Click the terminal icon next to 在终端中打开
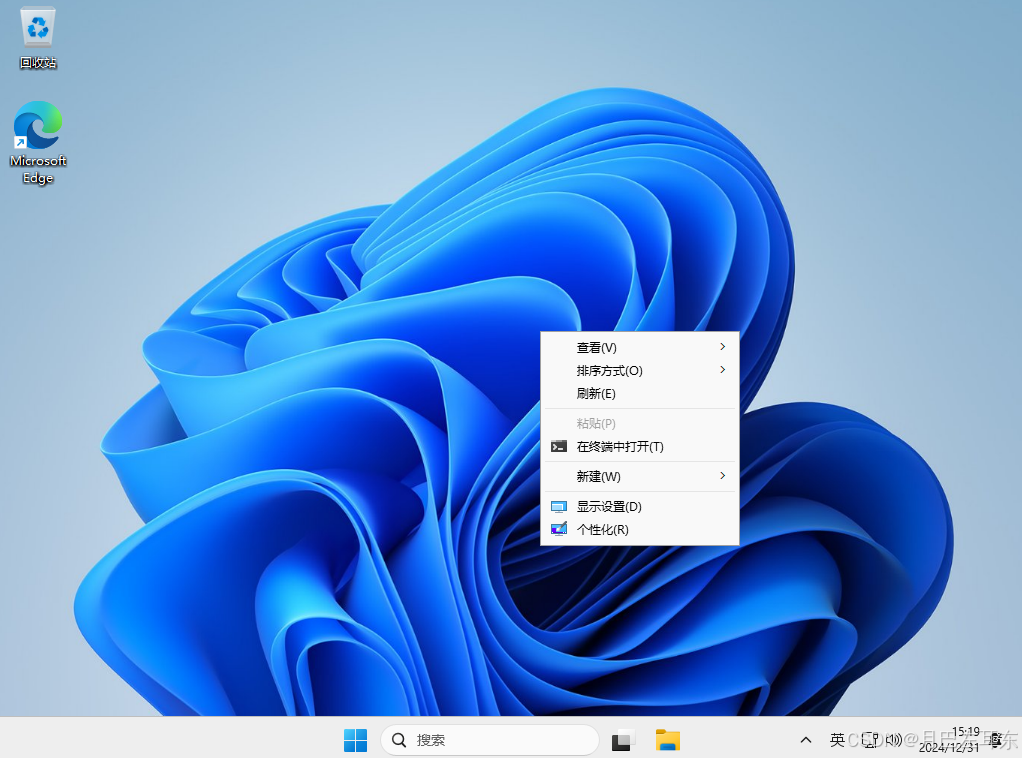 [559, 446]
